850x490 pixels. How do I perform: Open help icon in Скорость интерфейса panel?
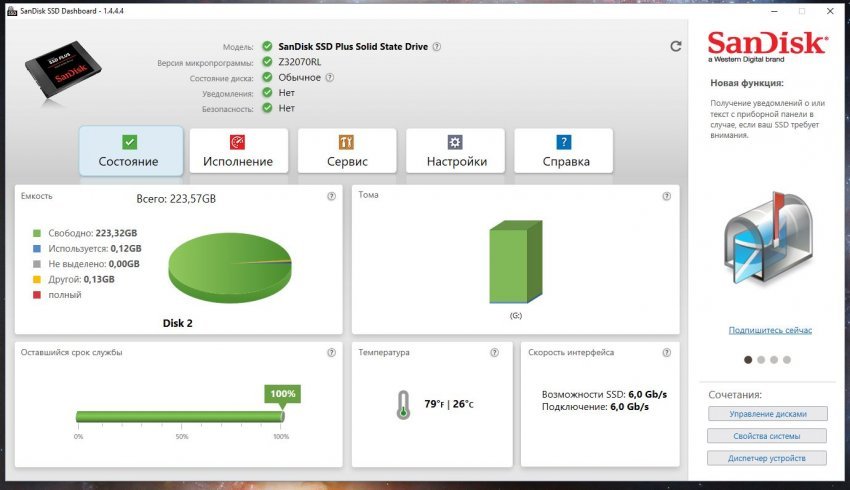(667, 352)
